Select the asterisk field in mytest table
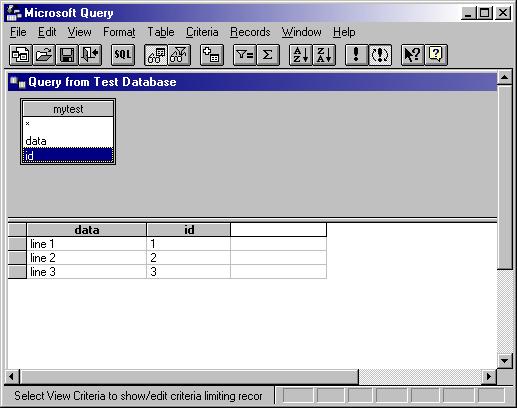The image size is (517, 408). pyautogui.click(x=68, y=124)
